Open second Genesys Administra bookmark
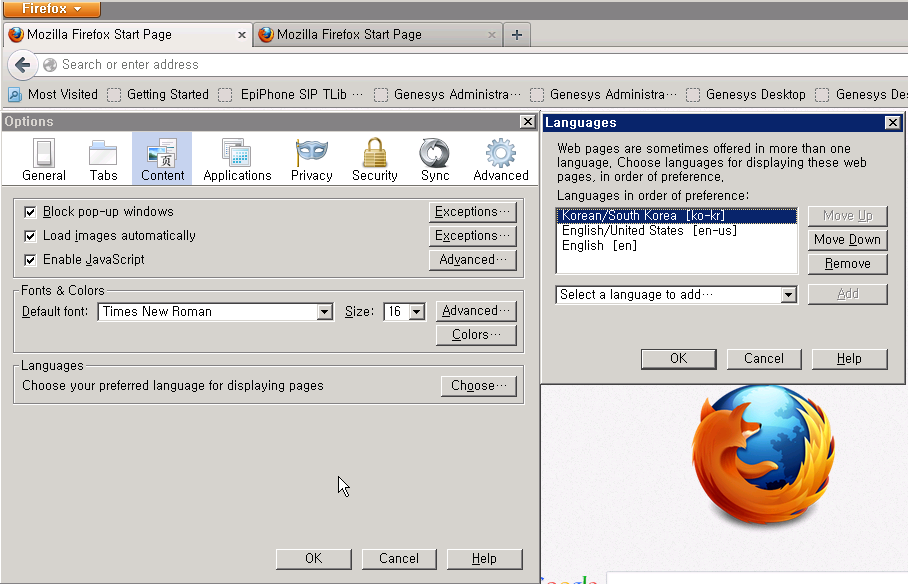 point(603,94)
